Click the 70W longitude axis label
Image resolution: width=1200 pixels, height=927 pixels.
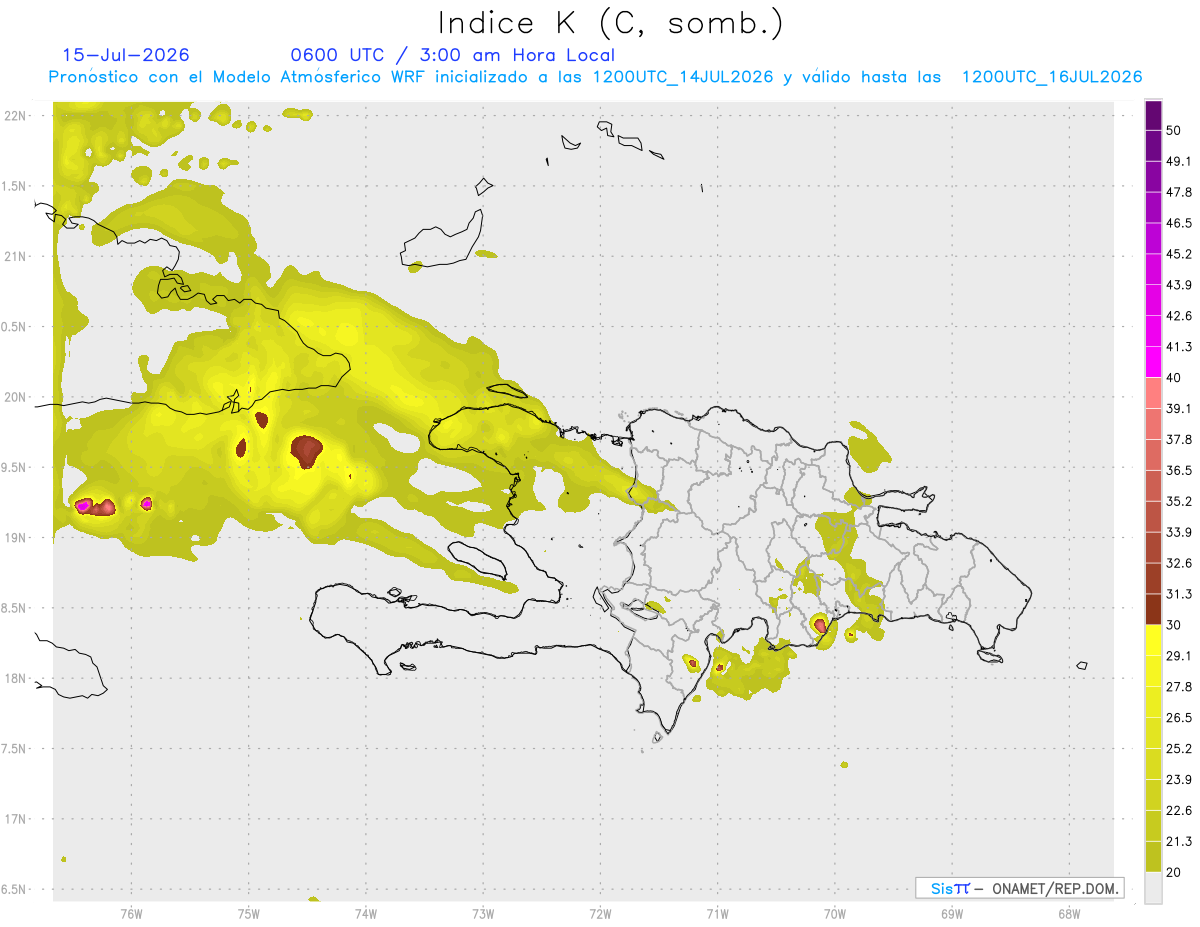coord(835,914)
